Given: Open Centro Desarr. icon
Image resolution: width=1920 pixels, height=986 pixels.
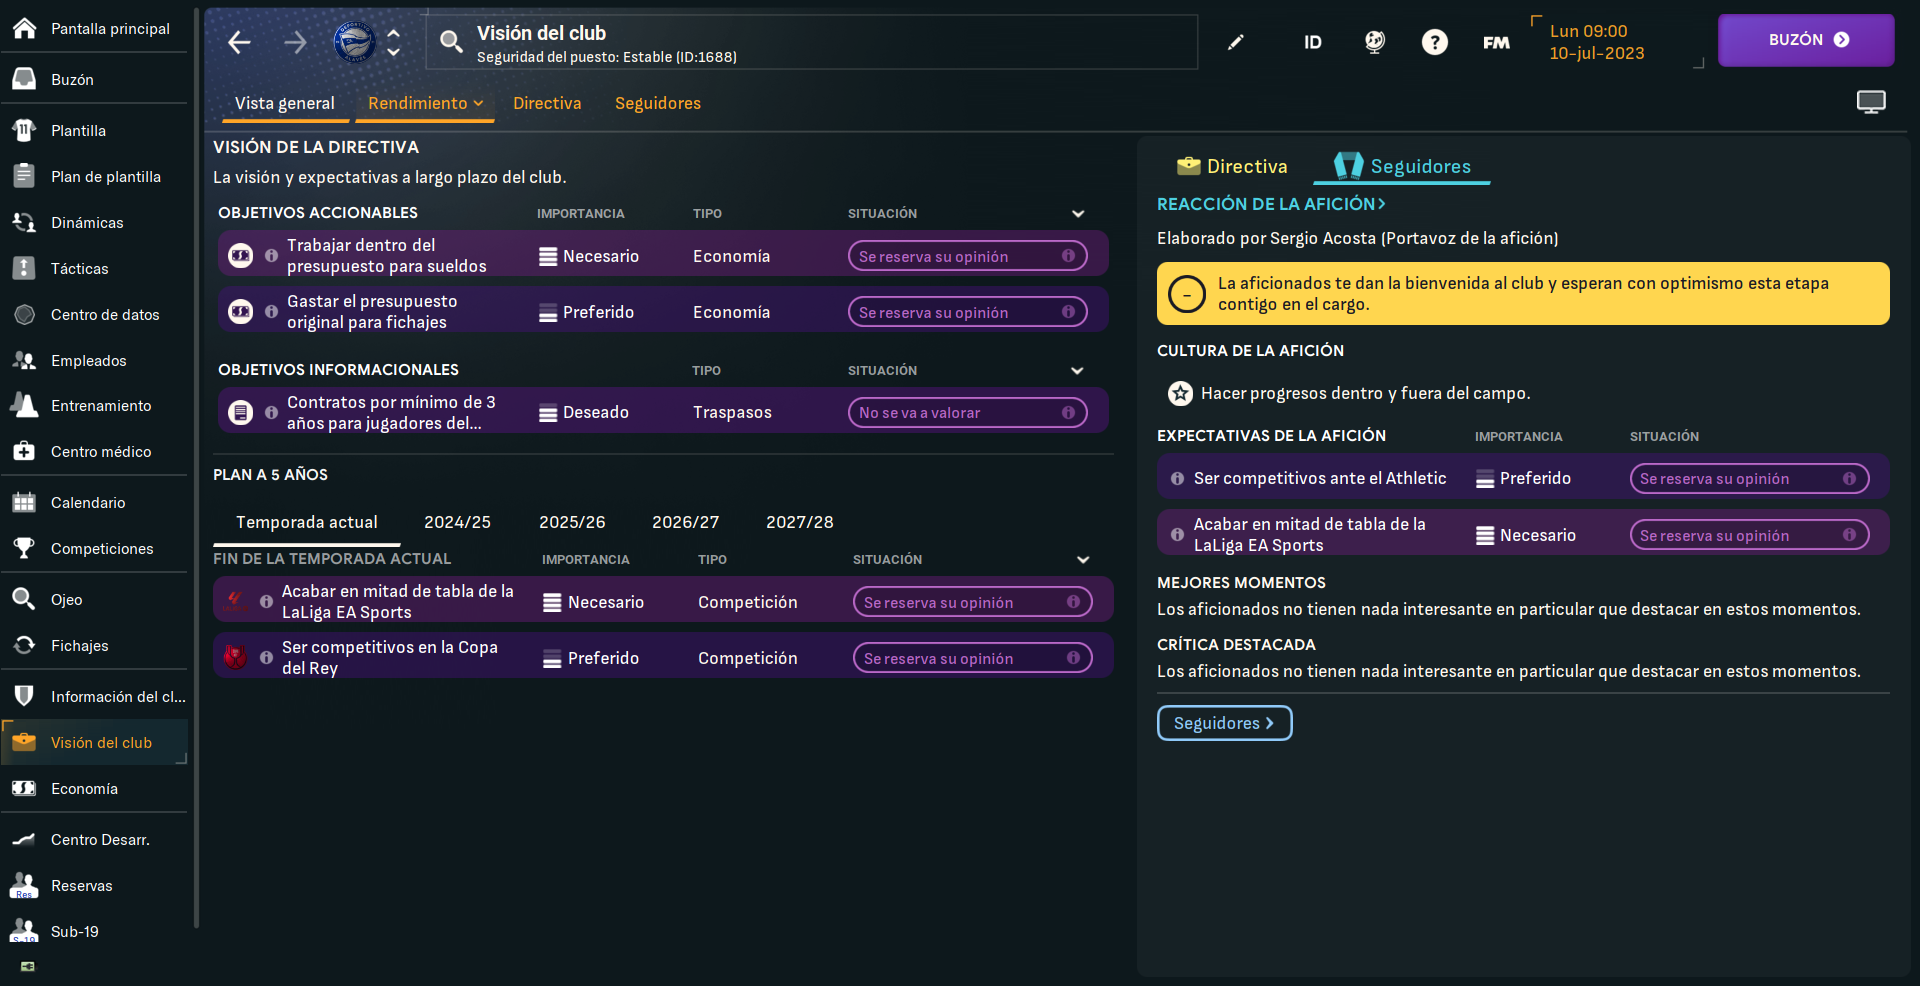Looking at the screenshot, I should (x=24, y=839).
